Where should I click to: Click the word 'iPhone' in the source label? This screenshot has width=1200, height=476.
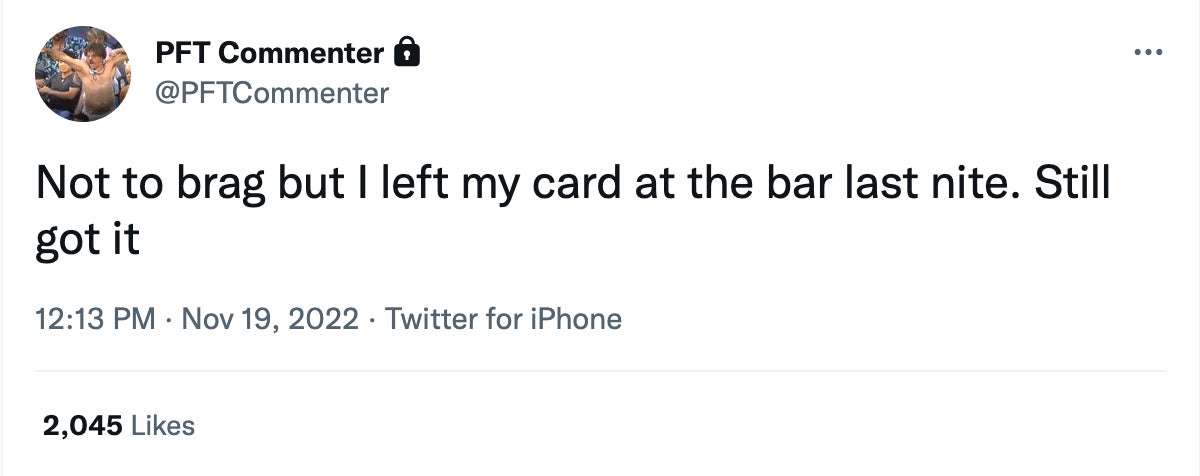[x=579, y=320]
